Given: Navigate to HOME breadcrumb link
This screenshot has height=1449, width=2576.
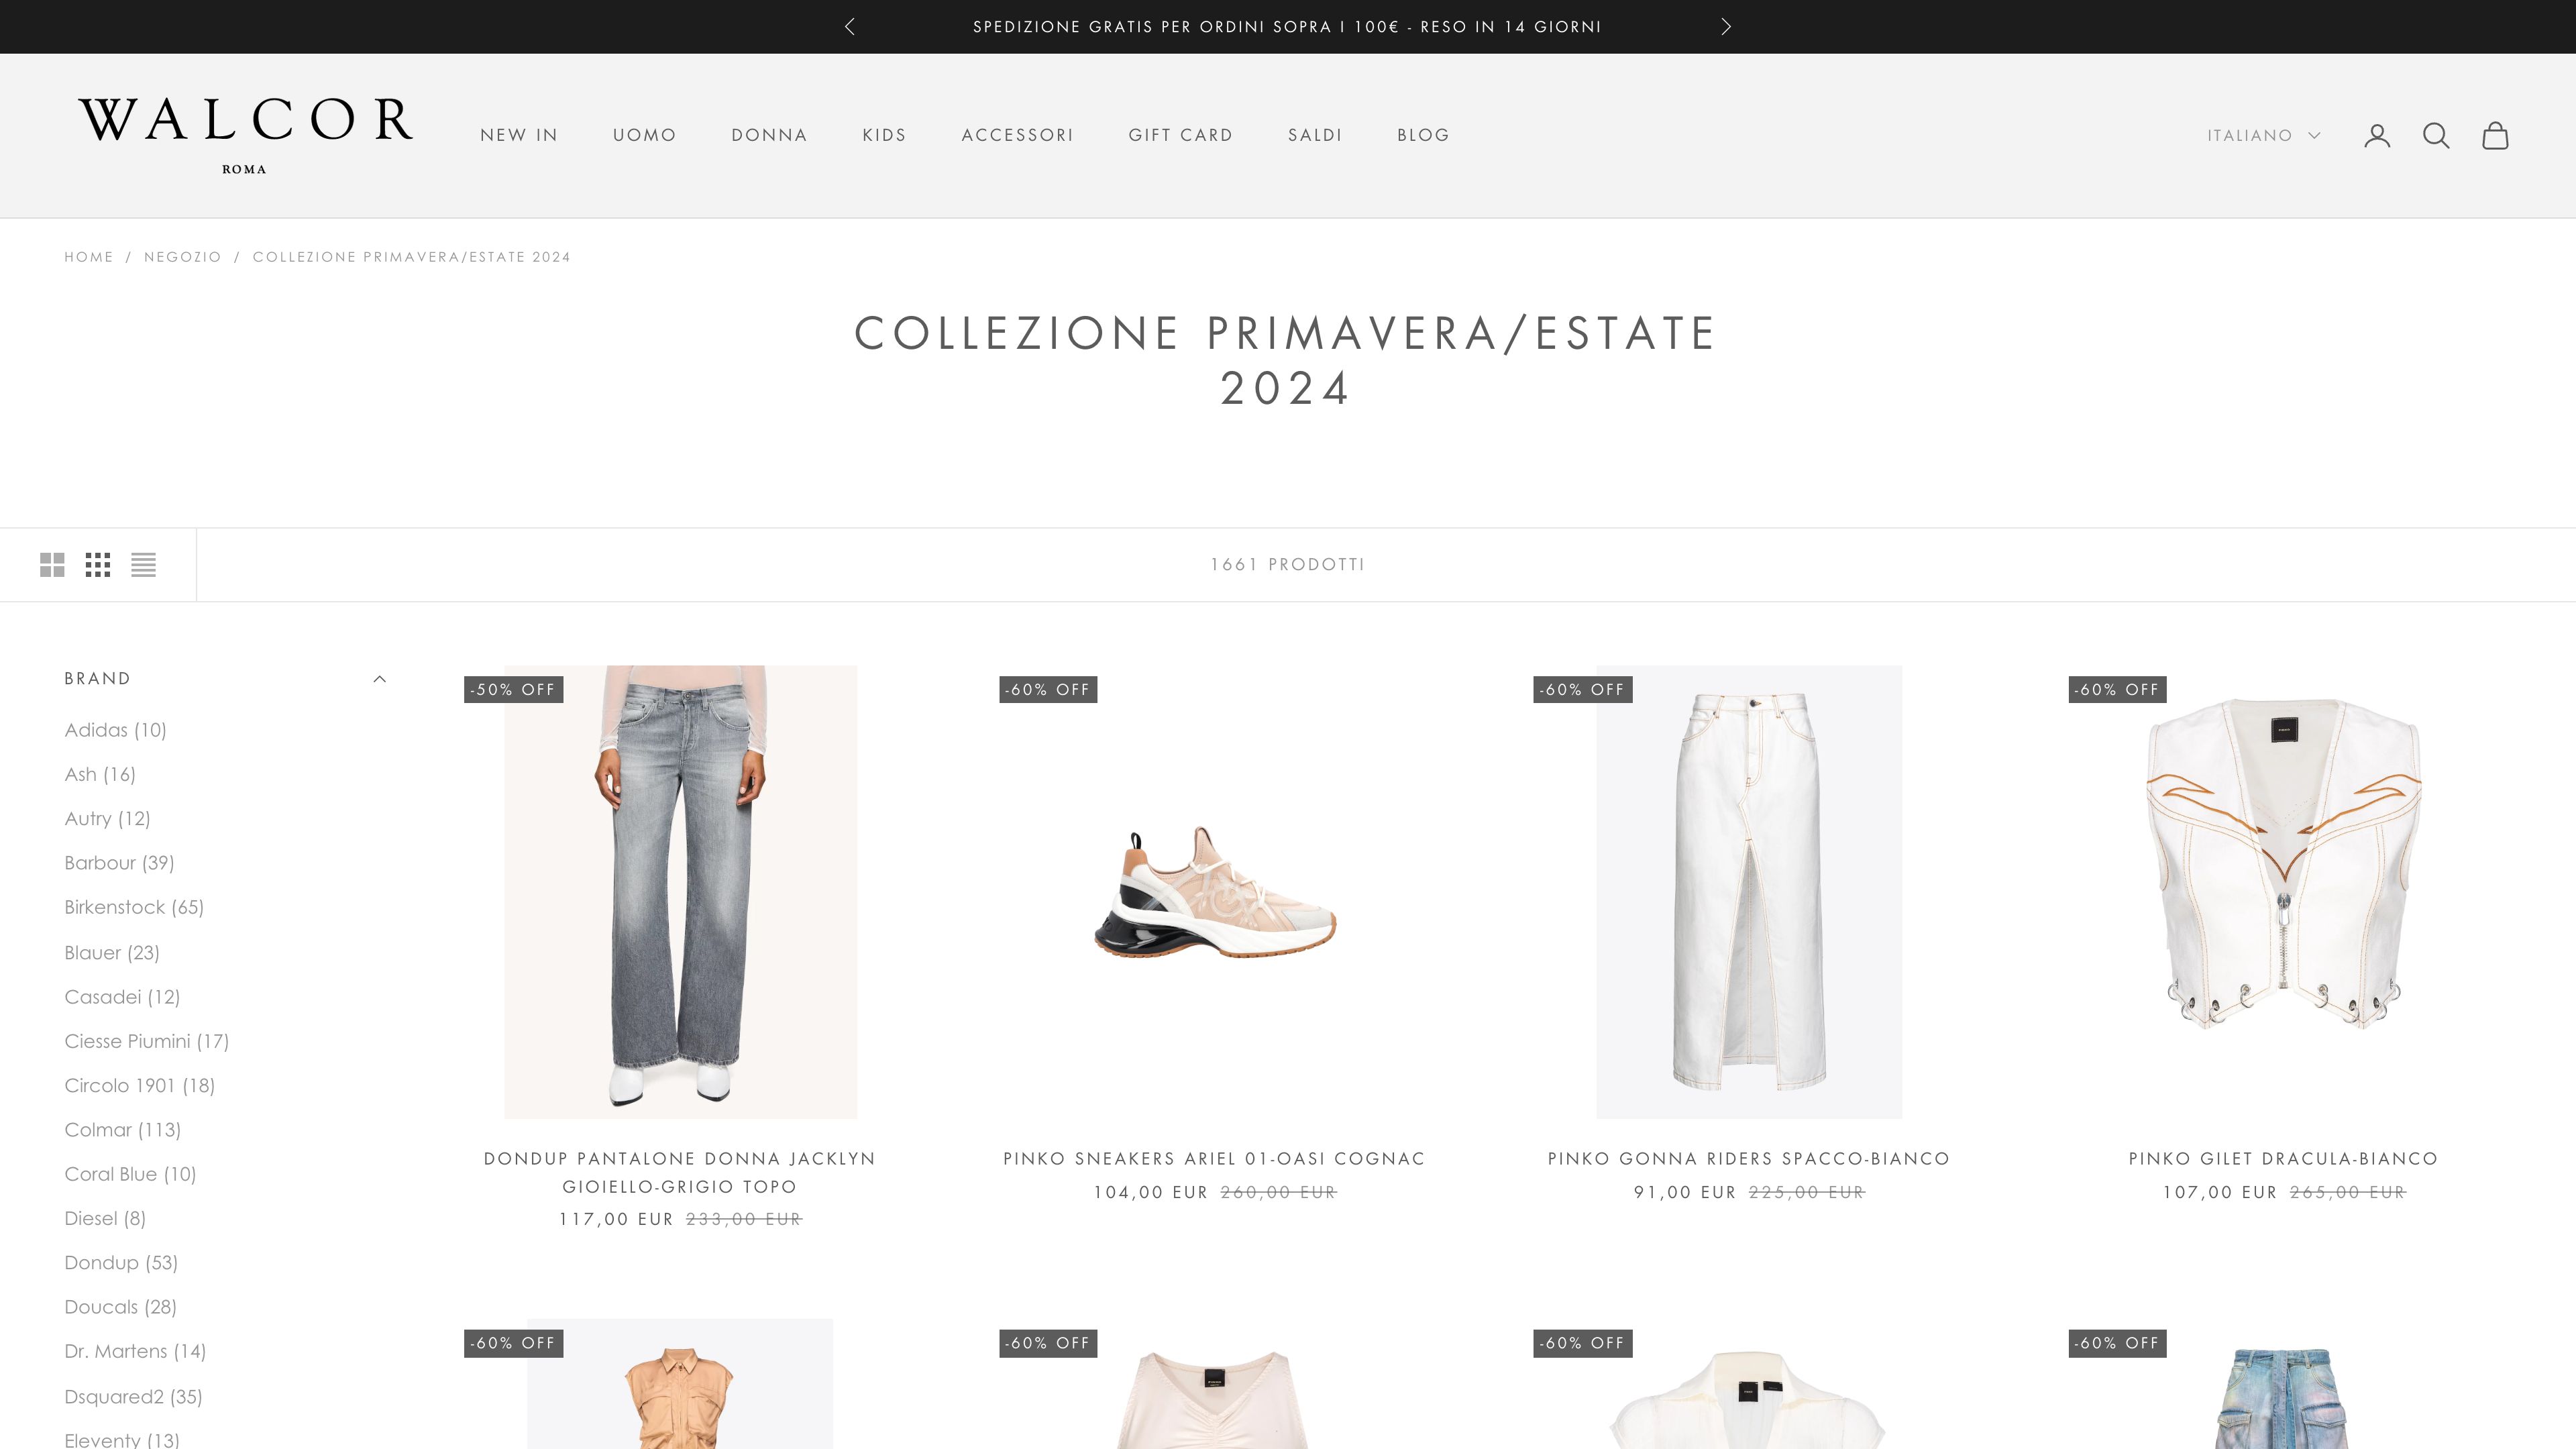Looking at the screenshot, I should 89,256.
